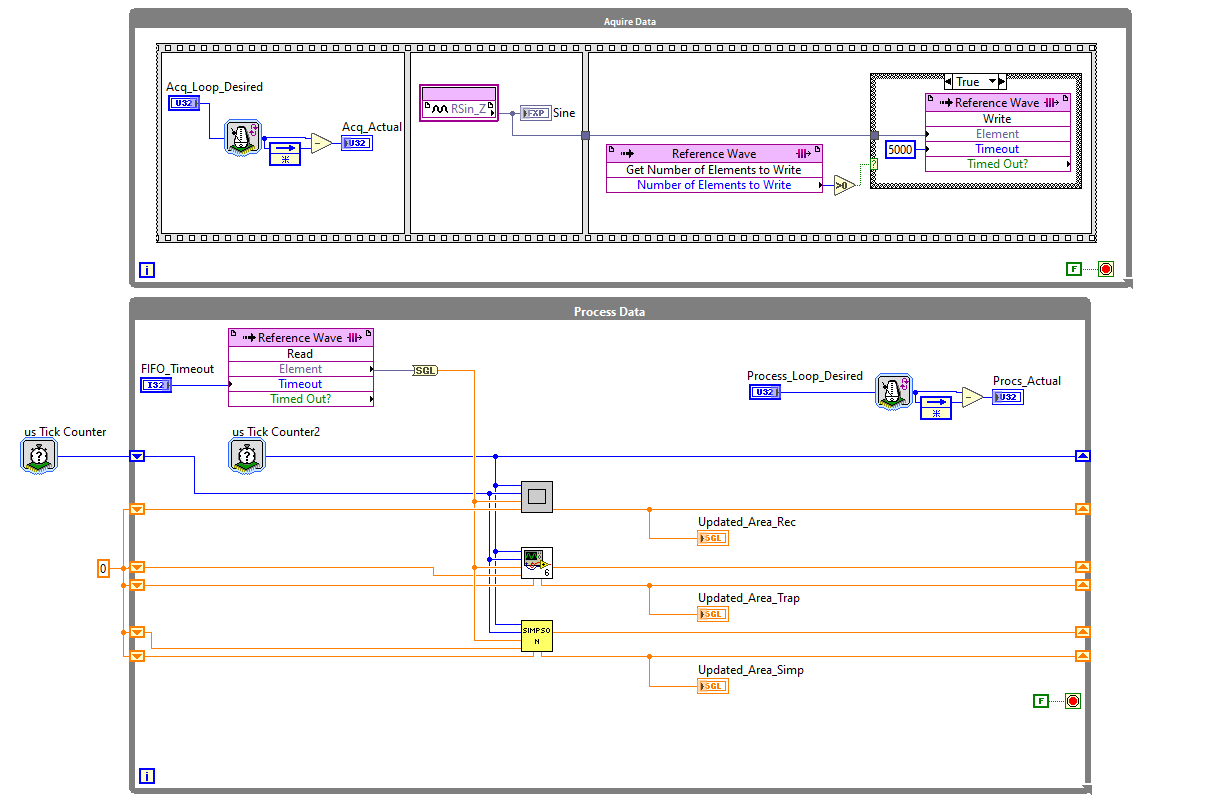
Task: Select Timed Out? output of Read FIFO node
Action: 301,399
